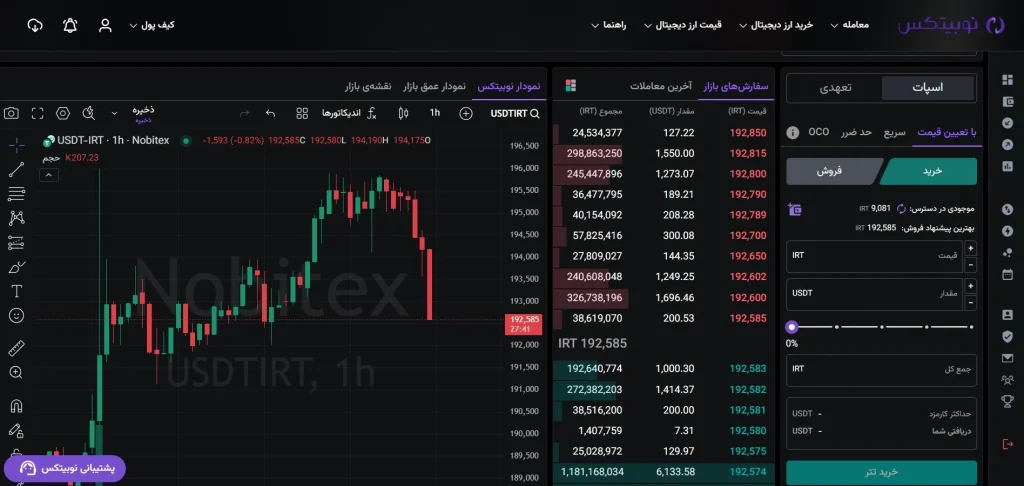Collapse the volume indicator legend
This screenshot has width=1024, height=486.
coord(49,174)
